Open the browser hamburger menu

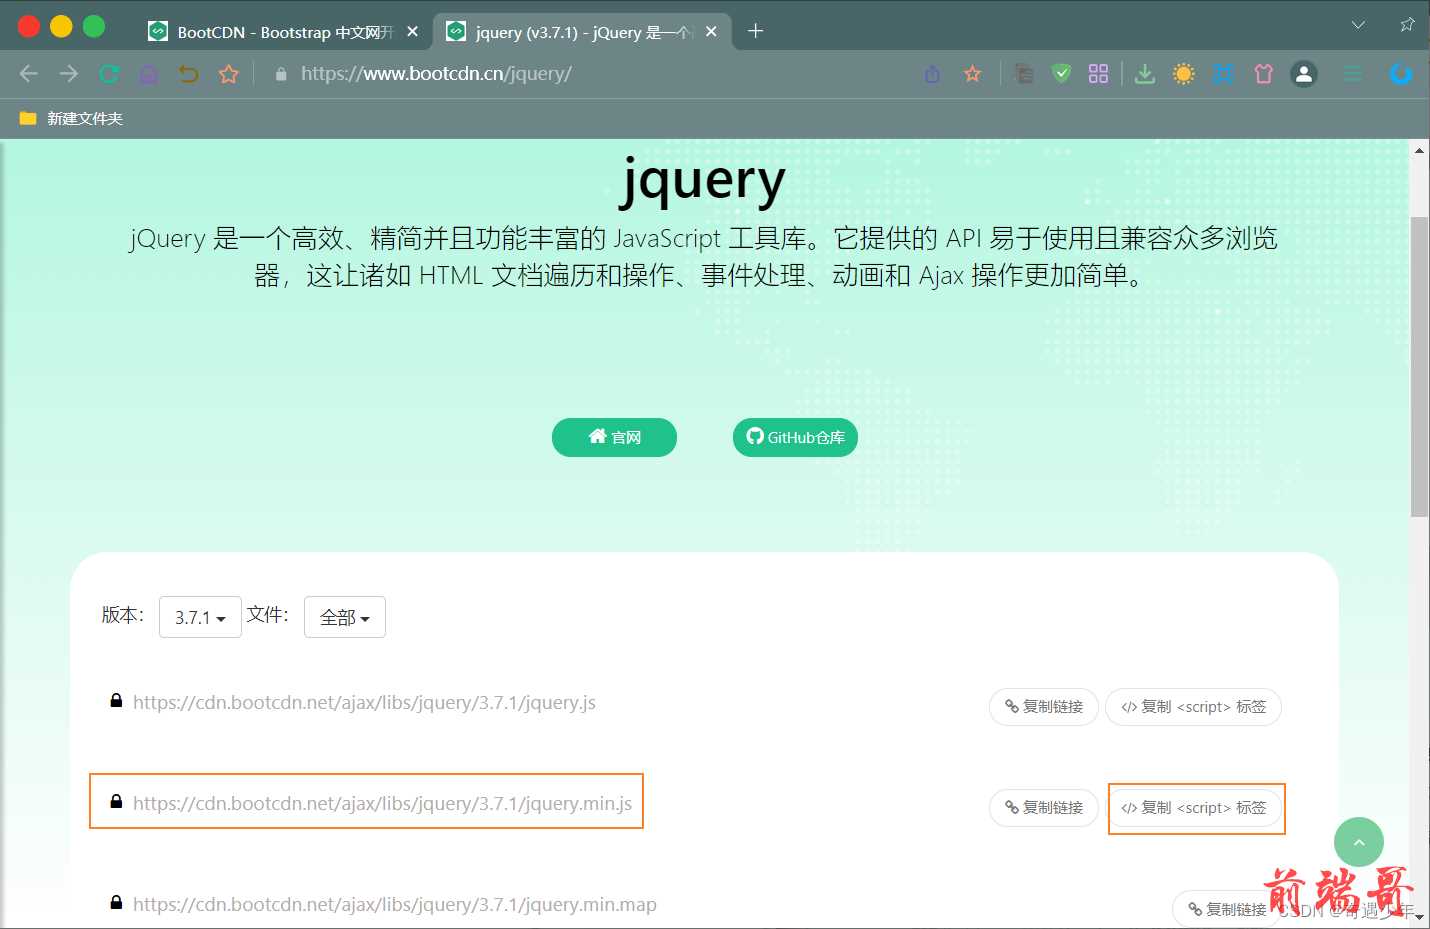pyautogui.click(x=1353, y=74)
